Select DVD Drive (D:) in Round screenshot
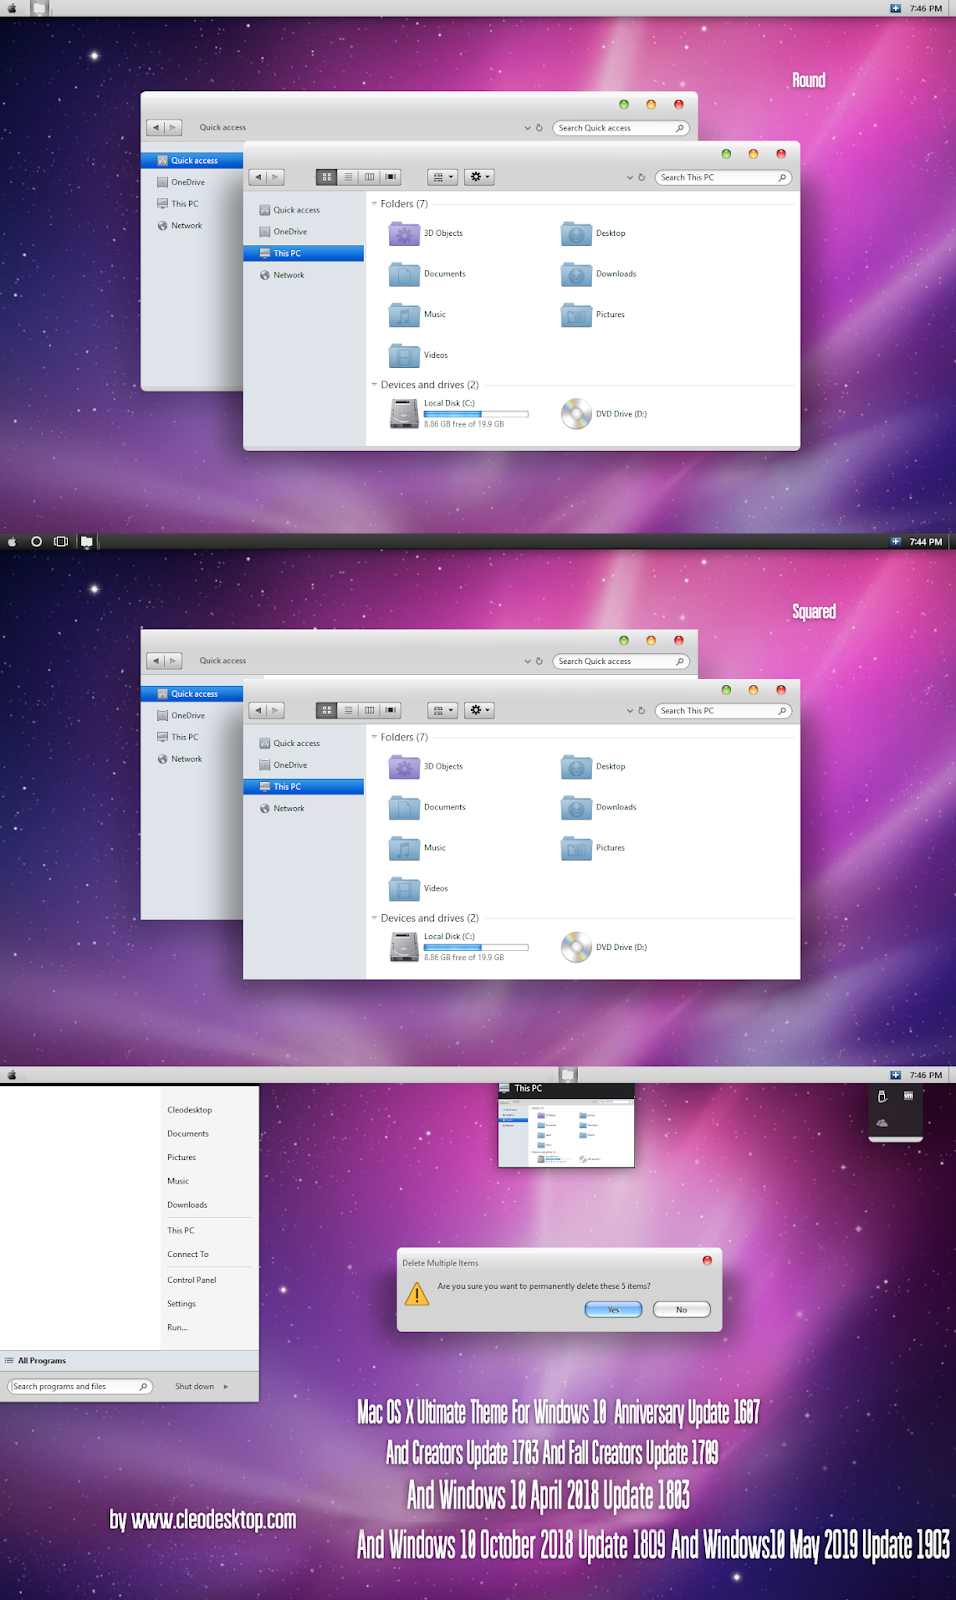Image resolution: width=956 pixels, height=1600 pixels. pos(604,413)
